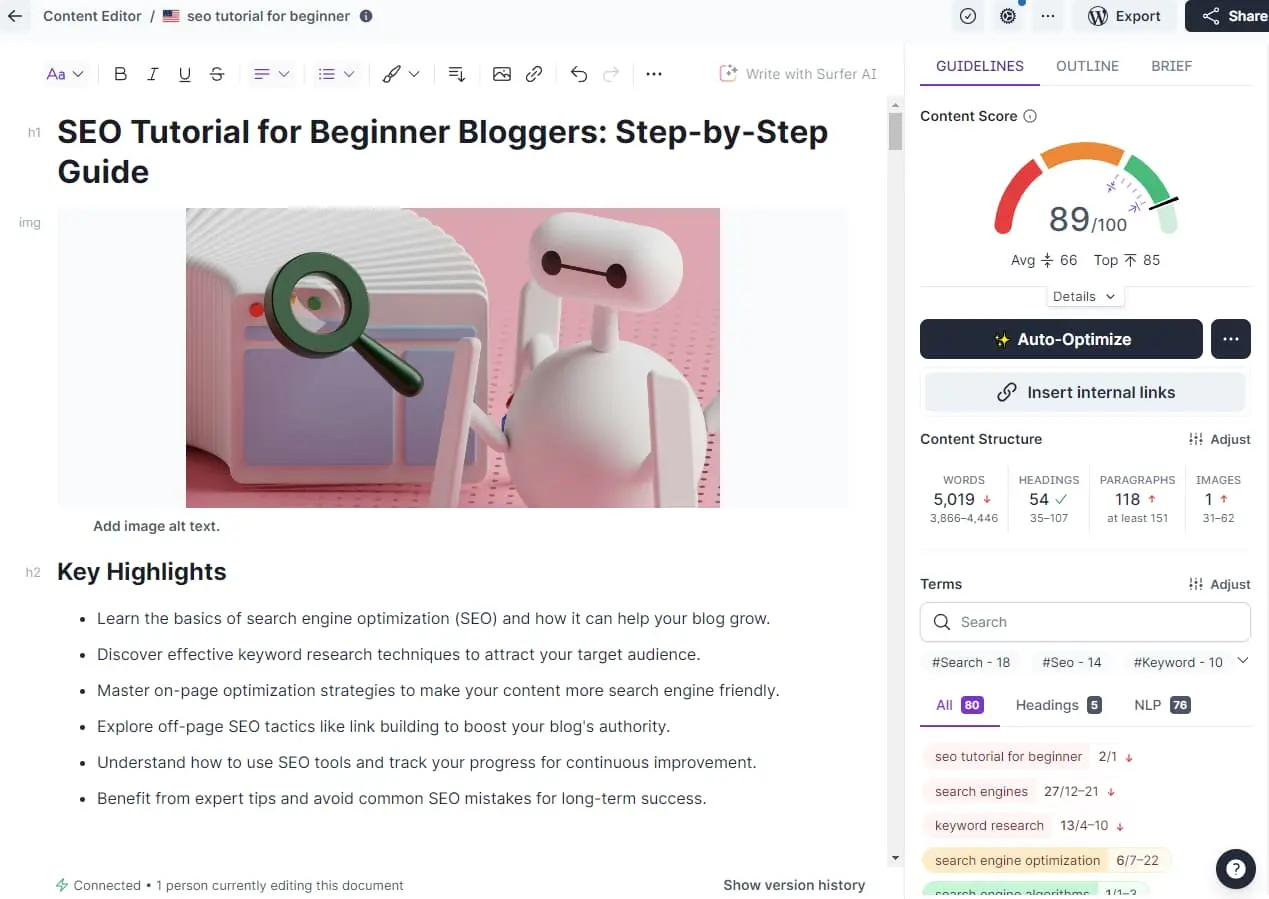Open the list style dropdown
1269x899 pixels.
click(x=336, y=74)
